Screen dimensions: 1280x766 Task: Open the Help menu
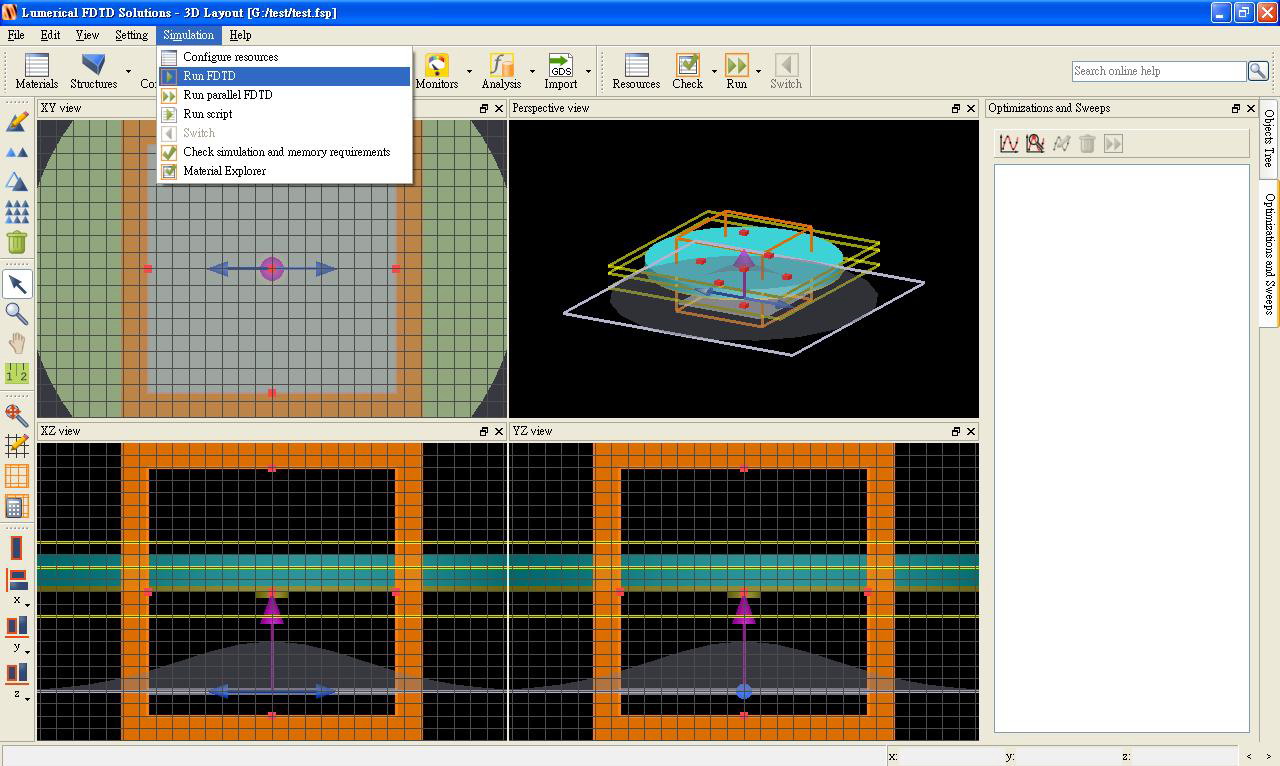(240, 35)
